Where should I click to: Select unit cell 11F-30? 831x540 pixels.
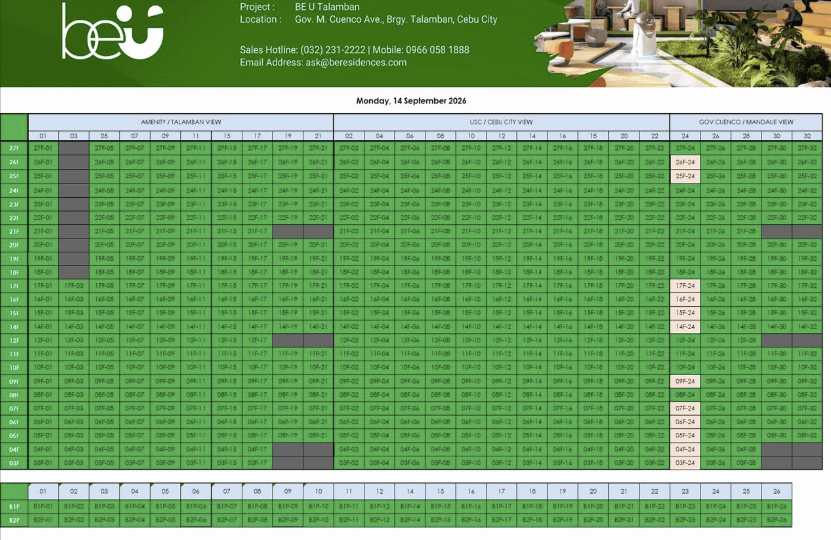point(777,353)
